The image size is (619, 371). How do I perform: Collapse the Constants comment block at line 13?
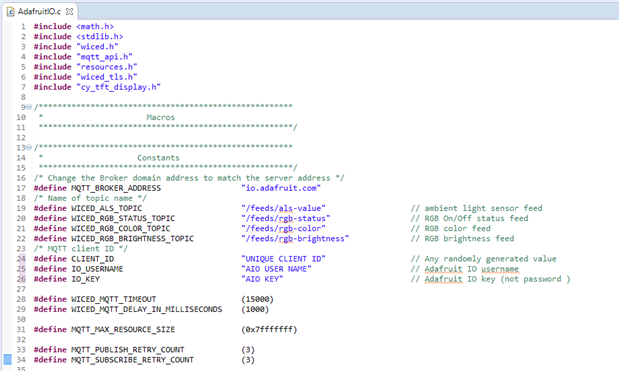click(x=29, y=147)
